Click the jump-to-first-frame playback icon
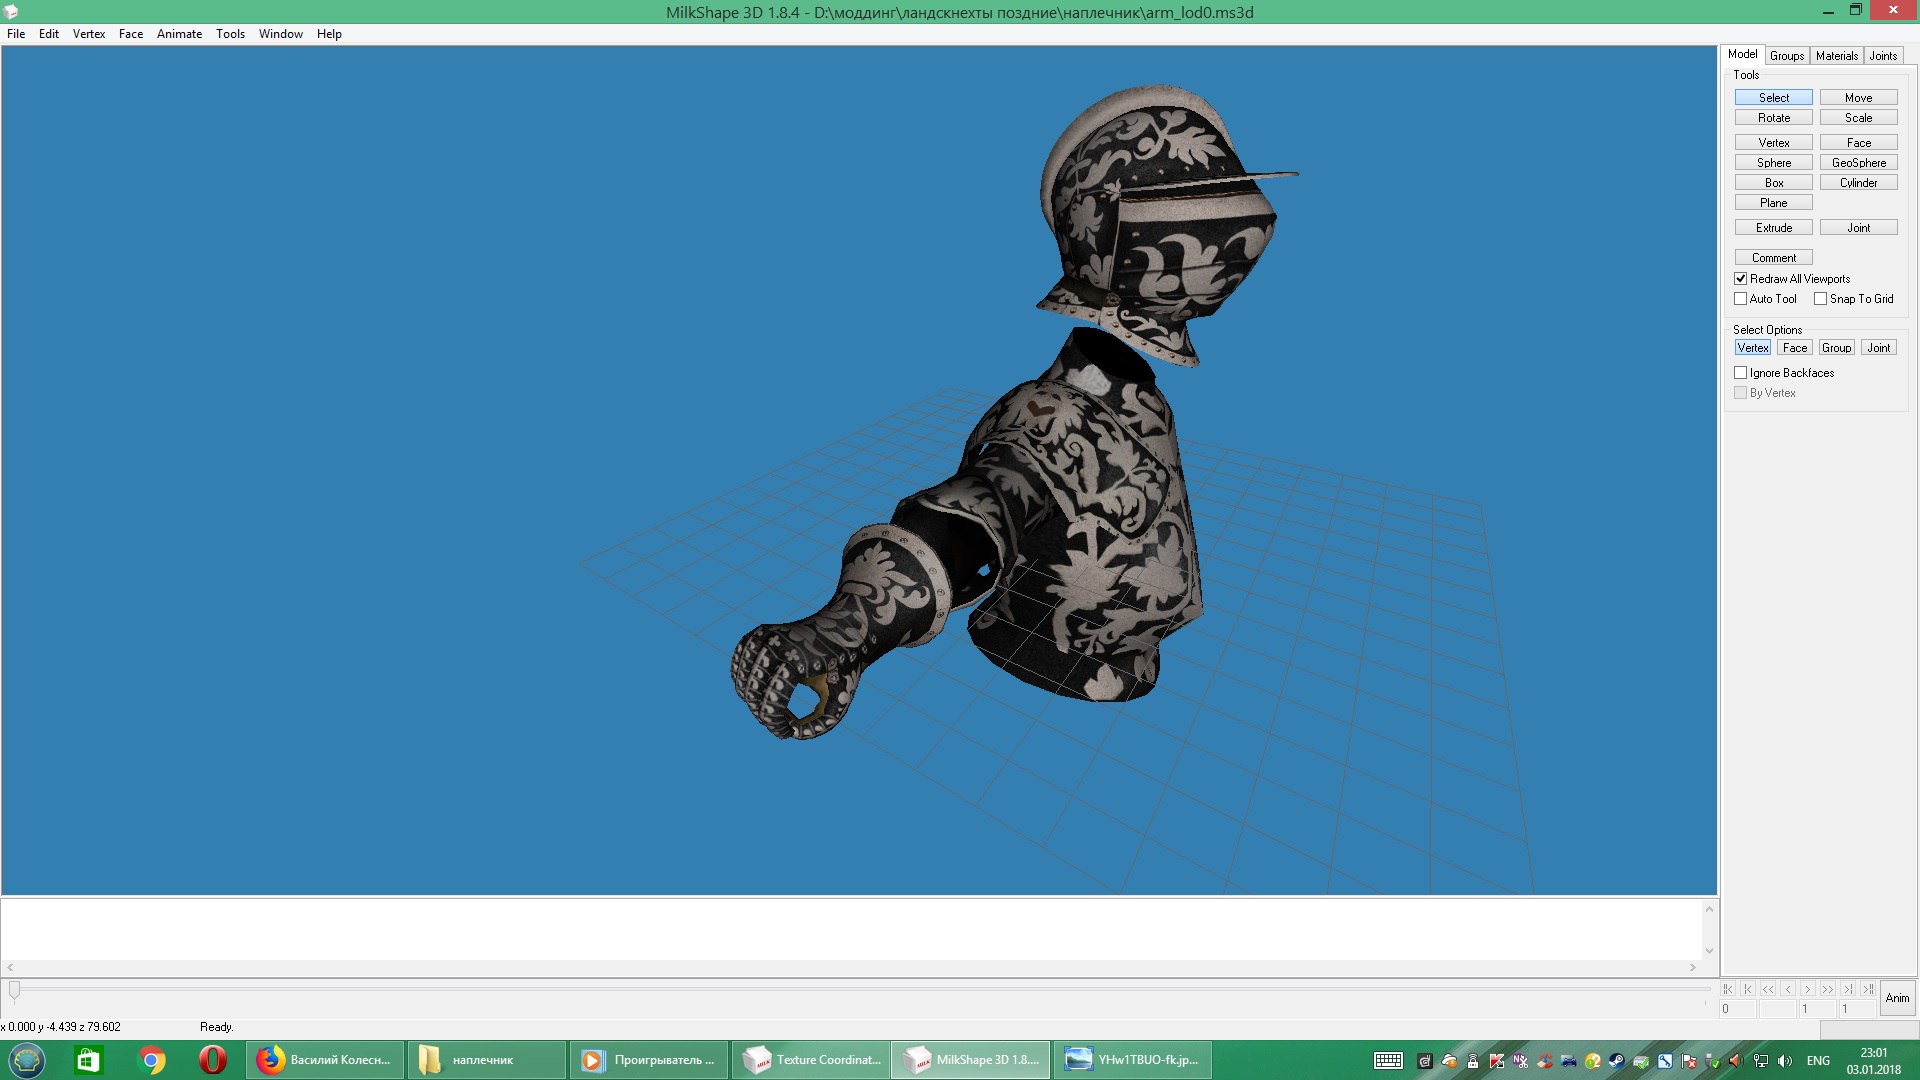The width and height of the screenshot is (1920, 1080). pyautogui.click(x=1728, y=989)
